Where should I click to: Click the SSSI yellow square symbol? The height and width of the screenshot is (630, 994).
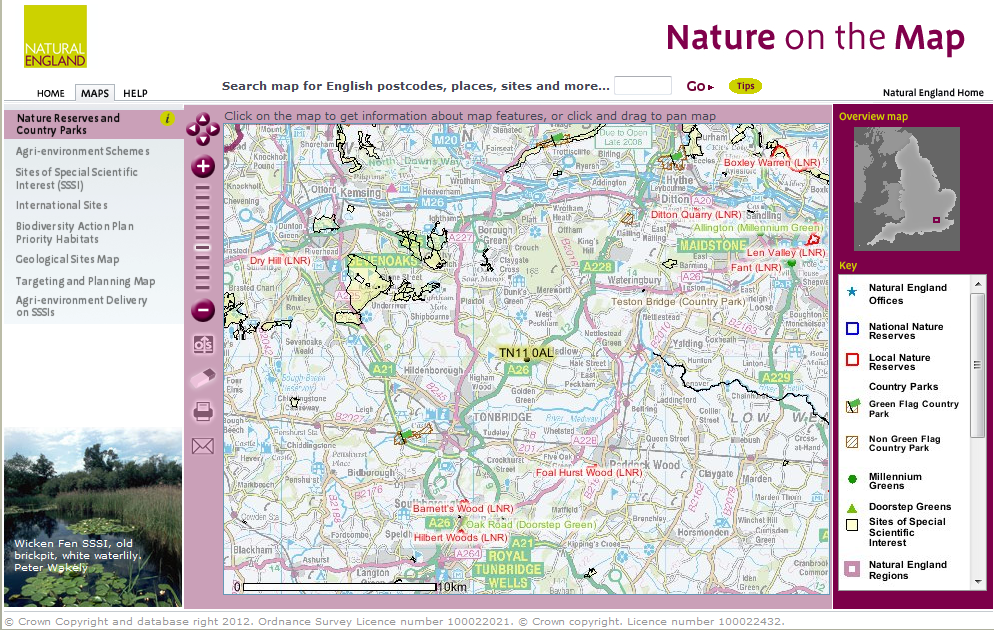point(853,525)
